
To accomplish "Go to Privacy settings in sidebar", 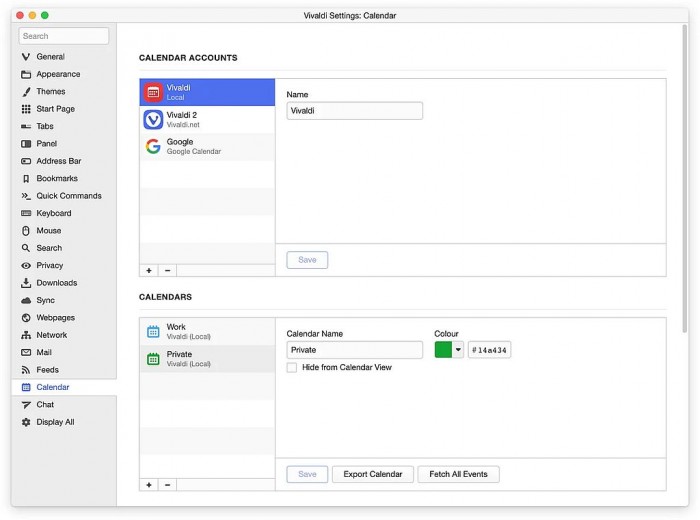I will [x=49, y=265].
